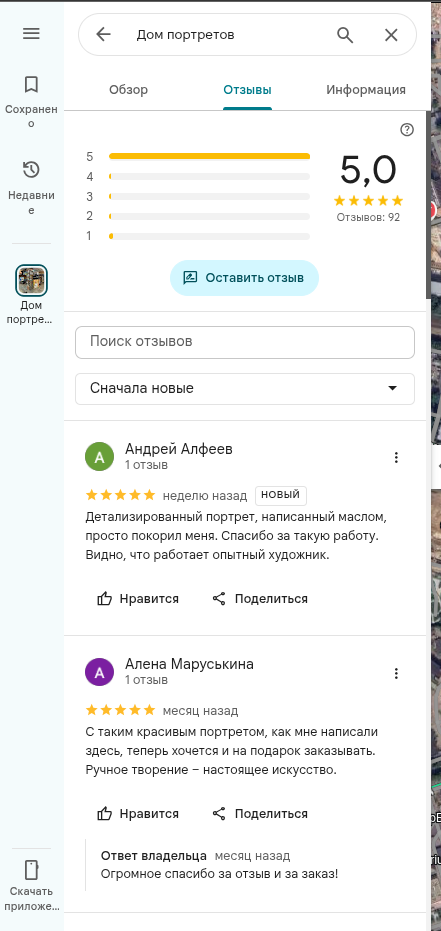Click the search magnifier icon
This screenshot has height=931, width=441.
345,35
